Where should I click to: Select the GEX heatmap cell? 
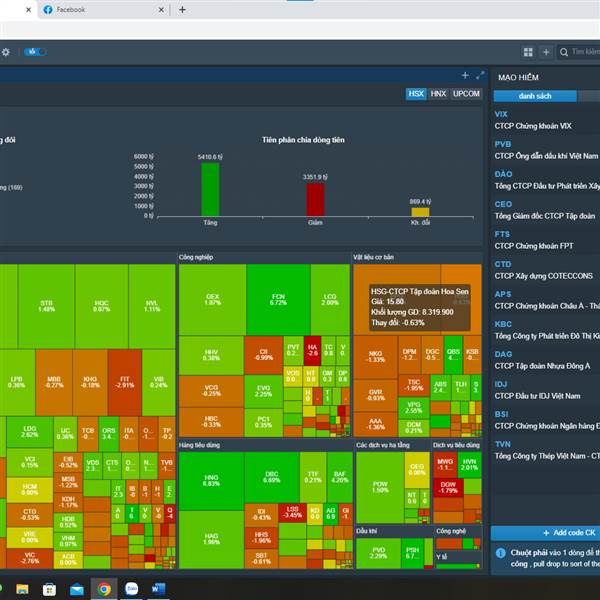click(x=212, y=300)
